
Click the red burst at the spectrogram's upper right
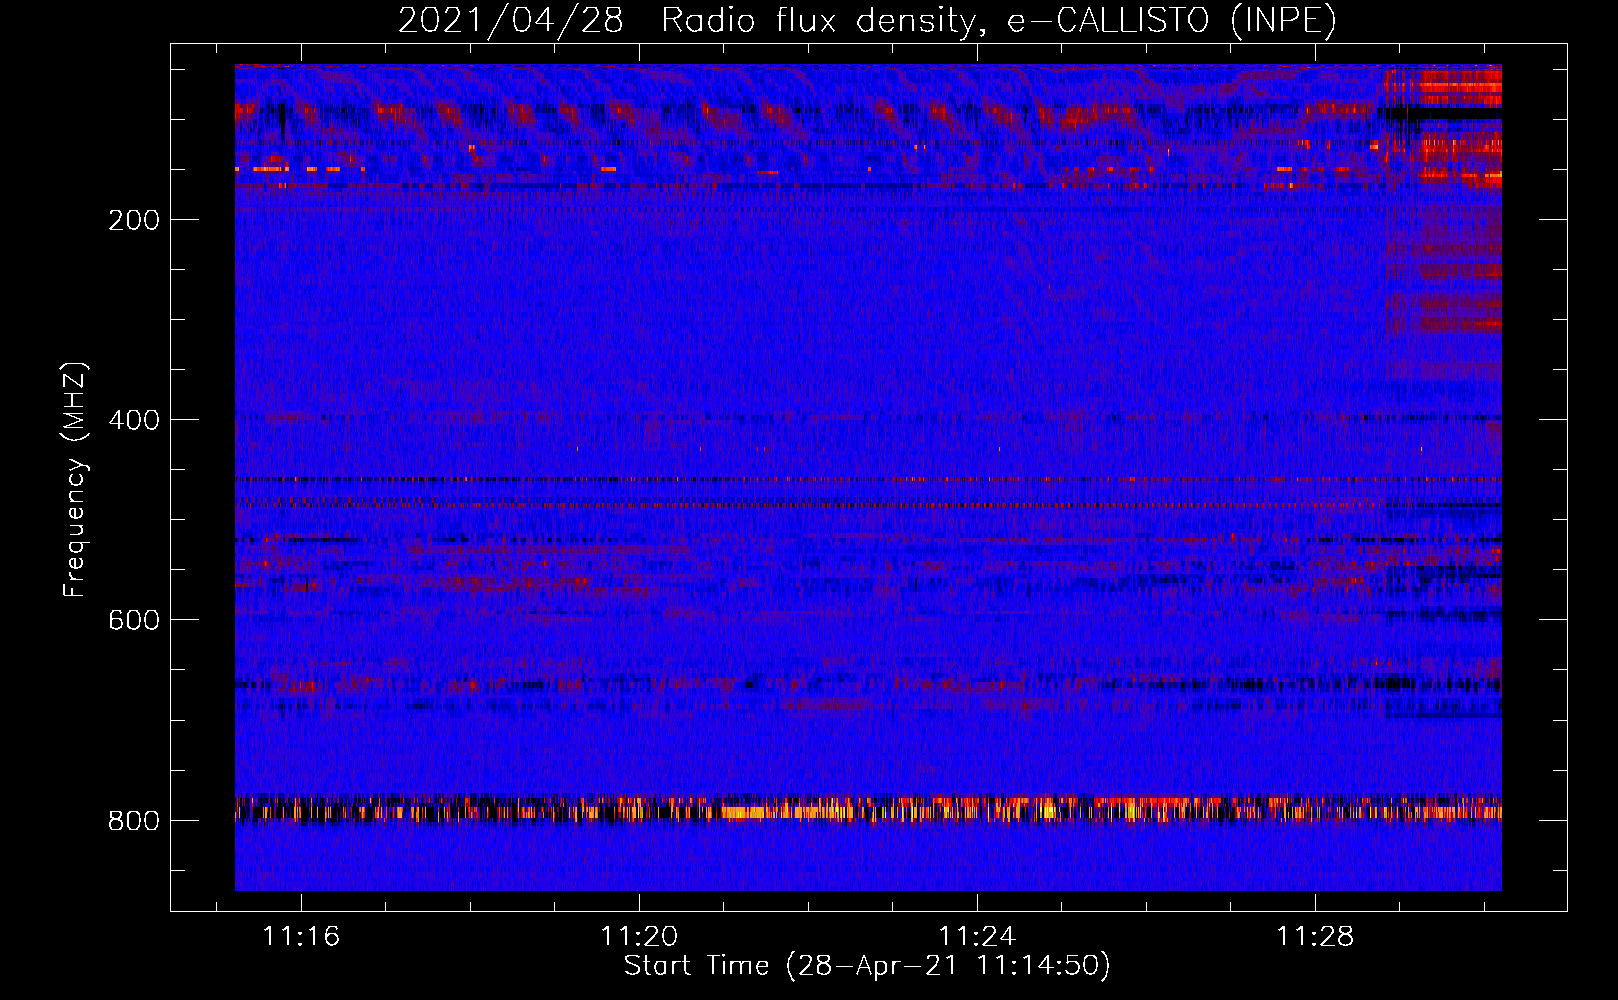pos(1442,126)
